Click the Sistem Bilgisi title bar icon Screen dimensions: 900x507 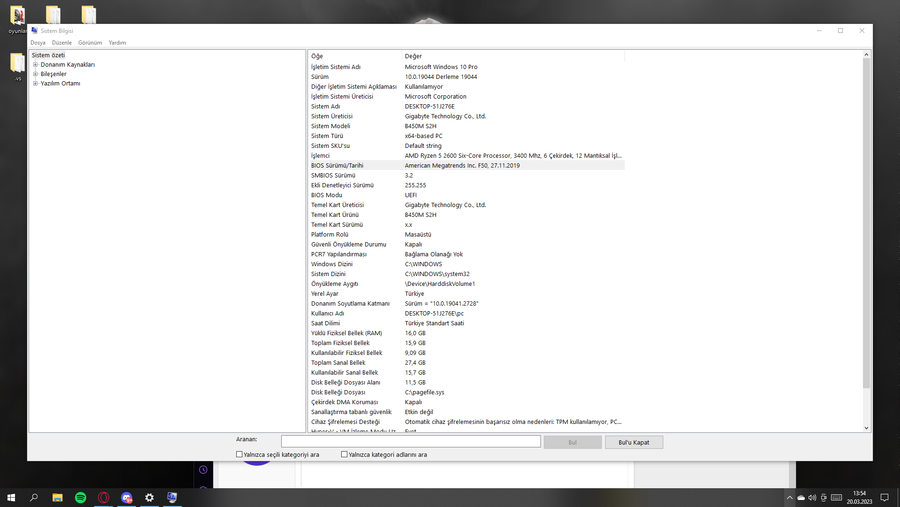[34, 30]
